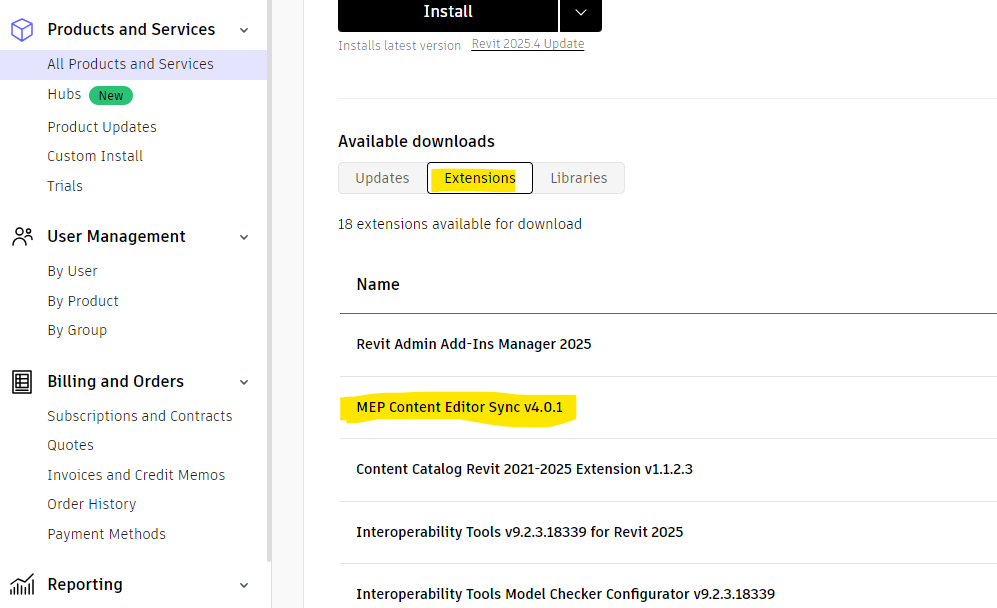Click the Install button

(x=447, y=12)
